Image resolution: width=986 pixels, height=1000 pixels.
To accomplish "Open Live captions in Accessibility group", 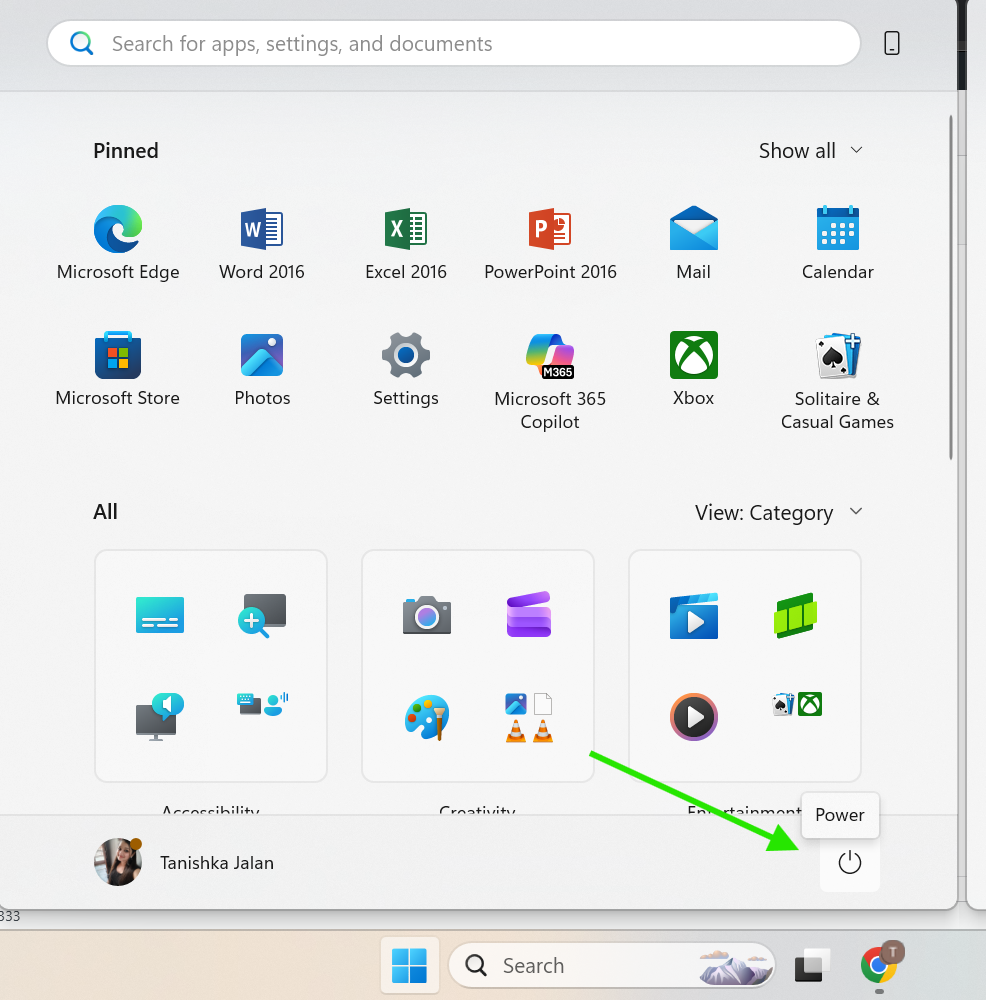I will (159, 615).
